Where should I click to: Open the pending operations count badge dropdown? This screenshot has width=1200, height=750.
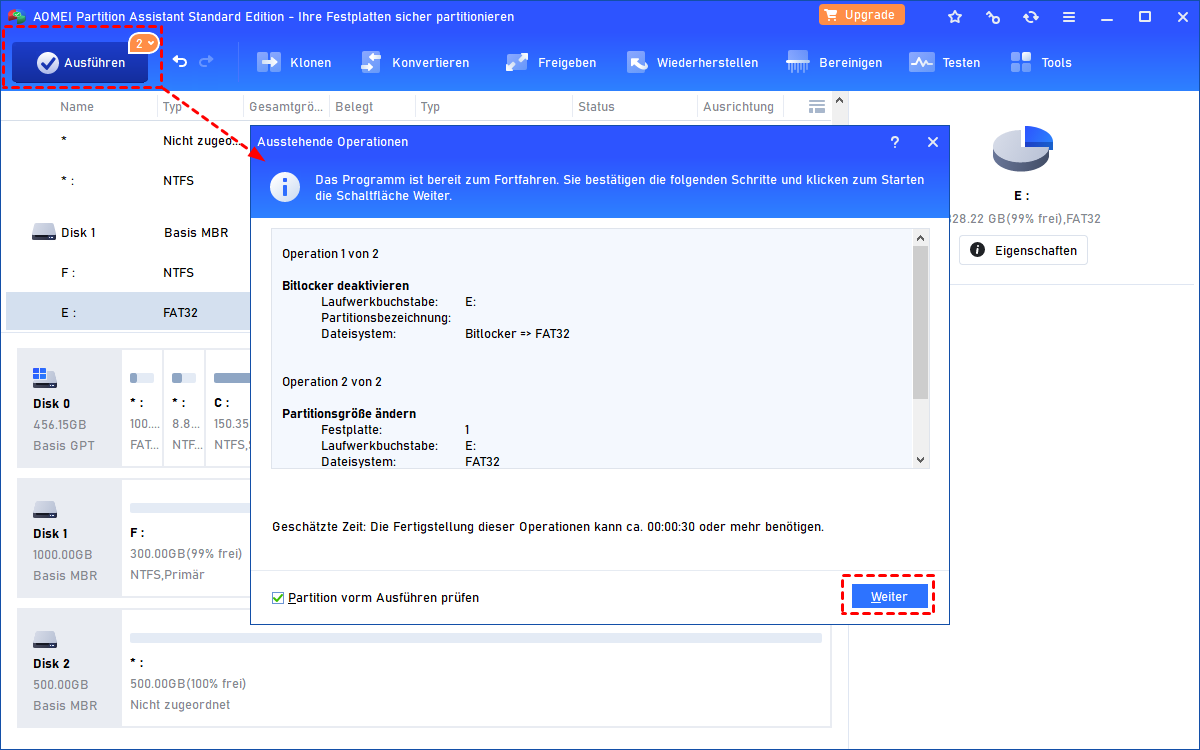(x=143, y=43)
